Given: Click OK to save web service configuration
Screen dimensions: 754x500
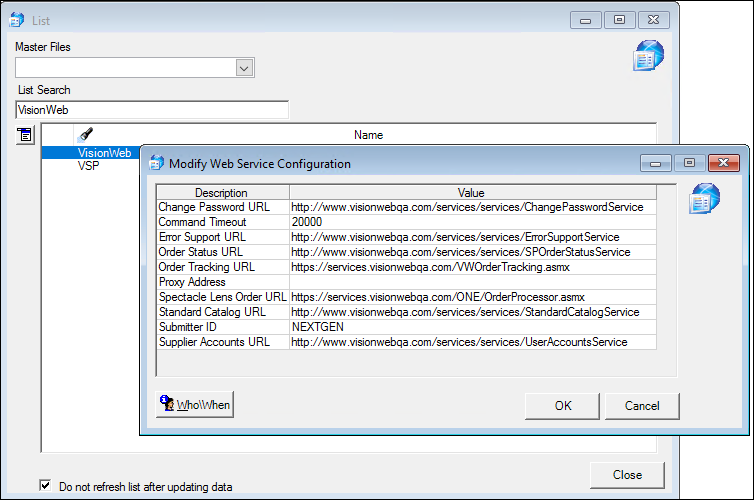Looking at the screenshot, I should 563,406.
